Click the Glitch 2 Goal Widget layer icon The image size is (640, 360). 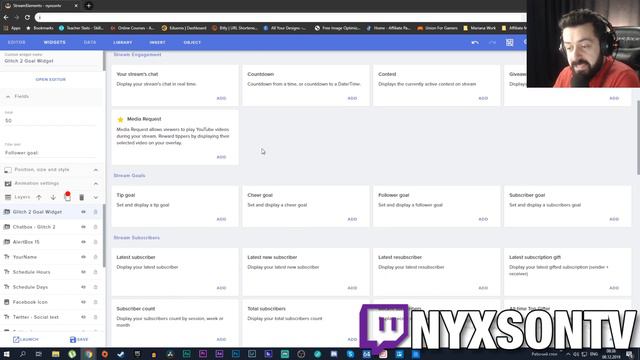click(7, 212)
